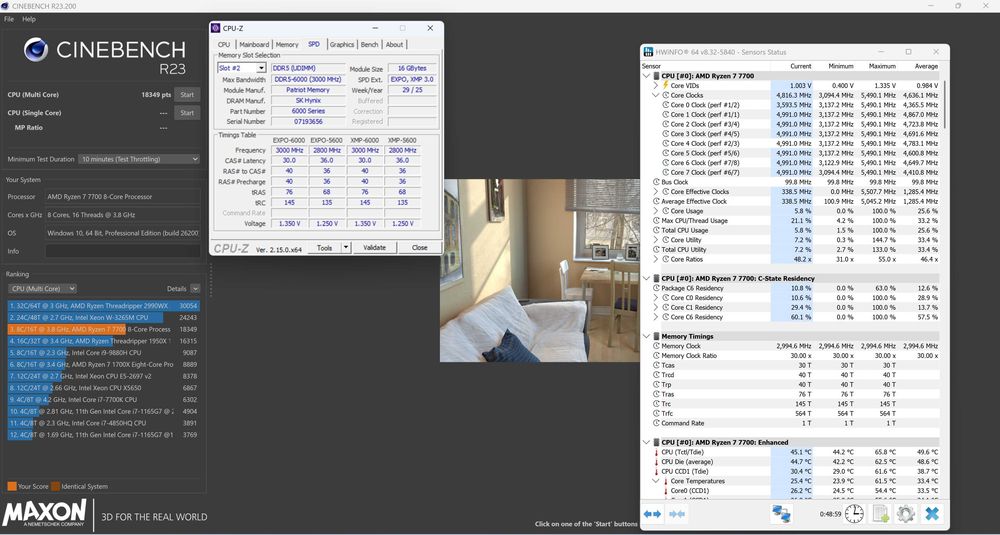Click the Package C6 Residency row
This screenshot has height=535, width=1000.
(791, 288)
